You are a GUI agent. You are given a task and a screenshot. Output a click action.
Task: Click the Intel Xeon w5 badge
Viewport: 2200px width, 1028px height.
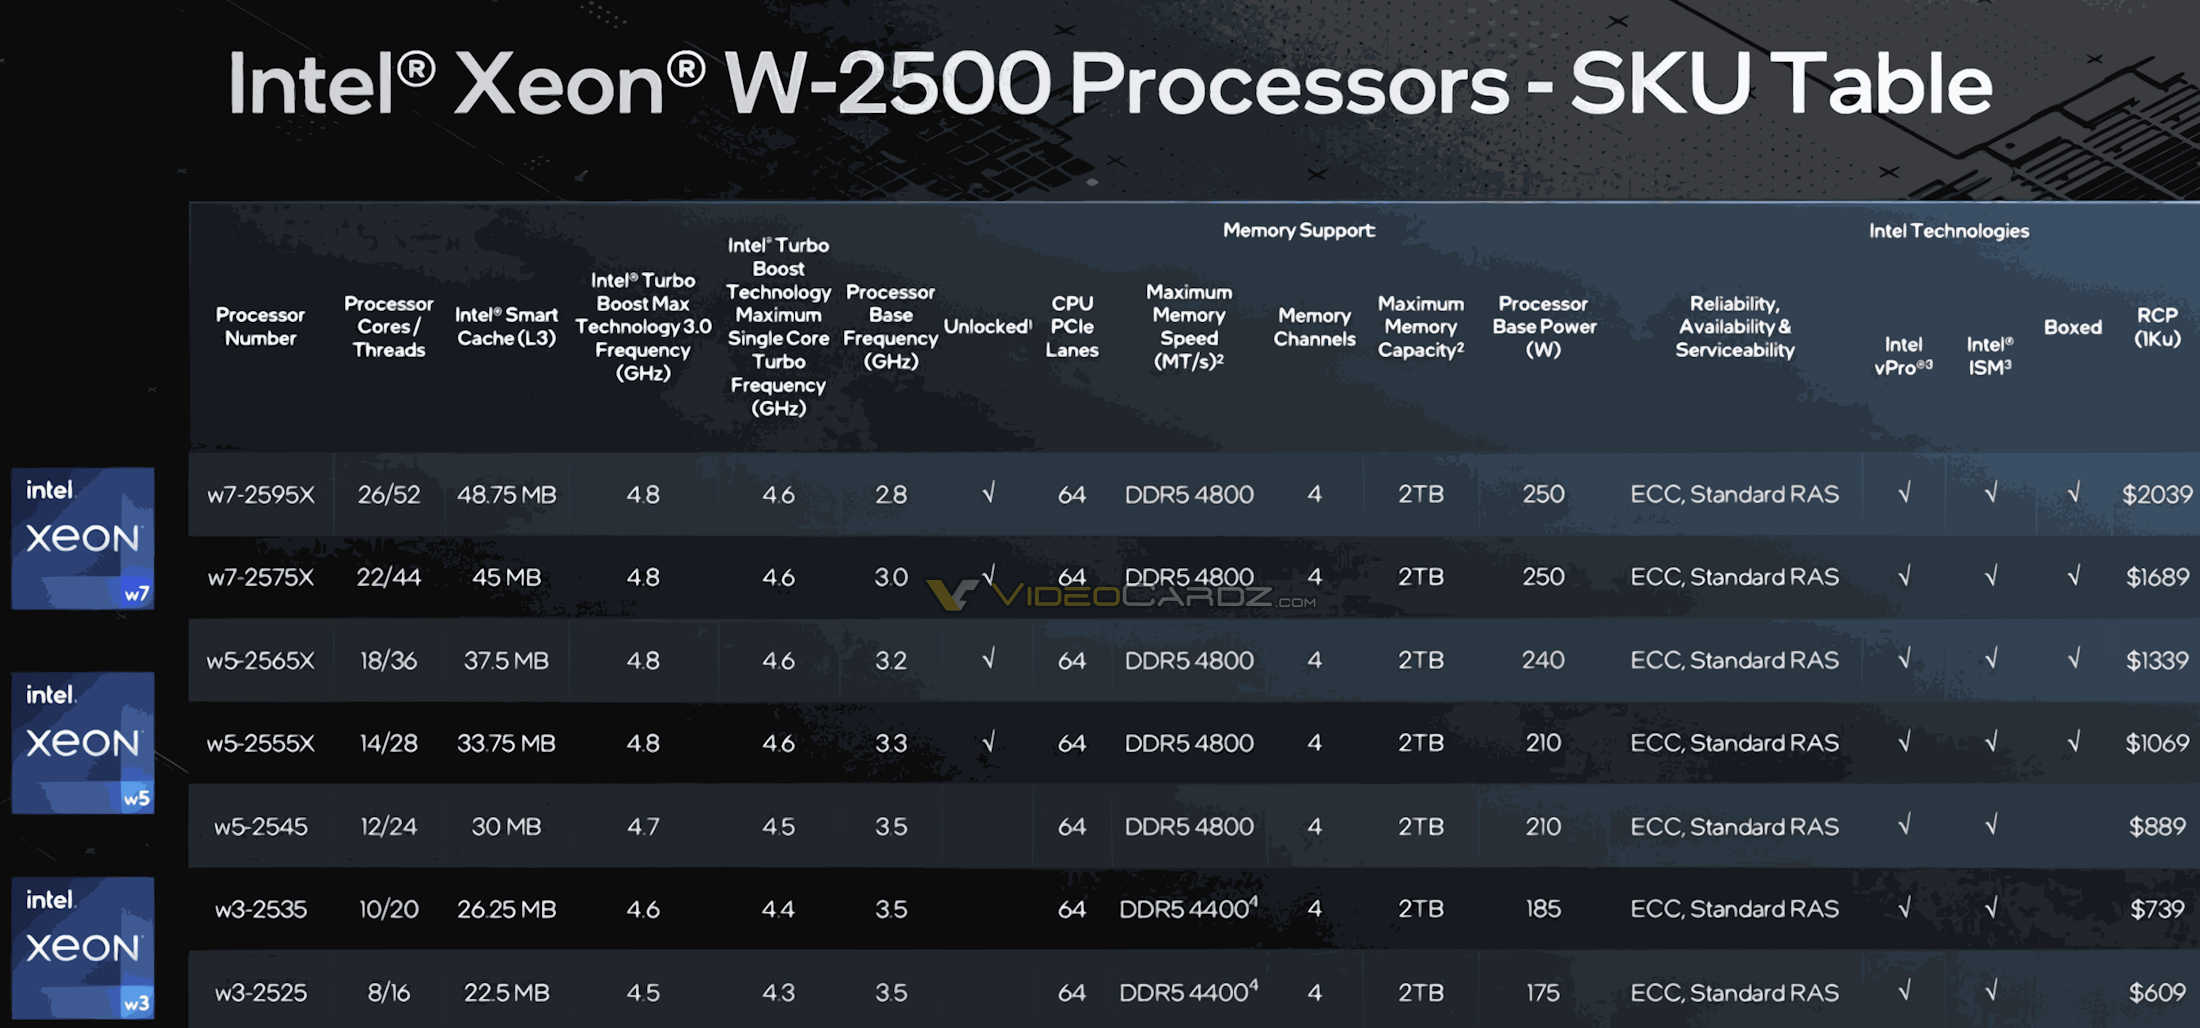click(x=83, y=743)
